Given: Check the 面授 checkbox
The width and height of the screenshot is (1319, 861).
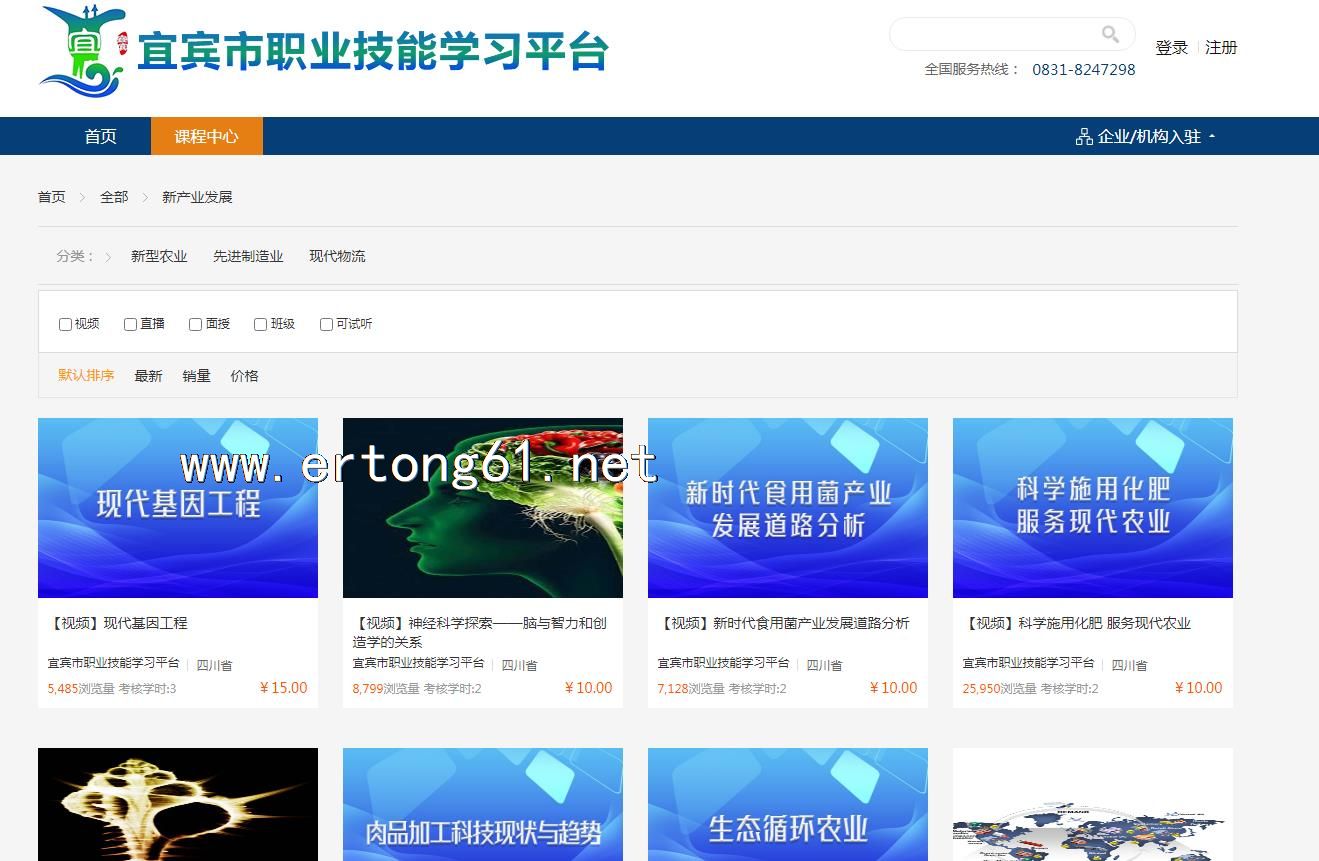Looking at the screenshot, I should pyautogui.click(x=195, y=324).
